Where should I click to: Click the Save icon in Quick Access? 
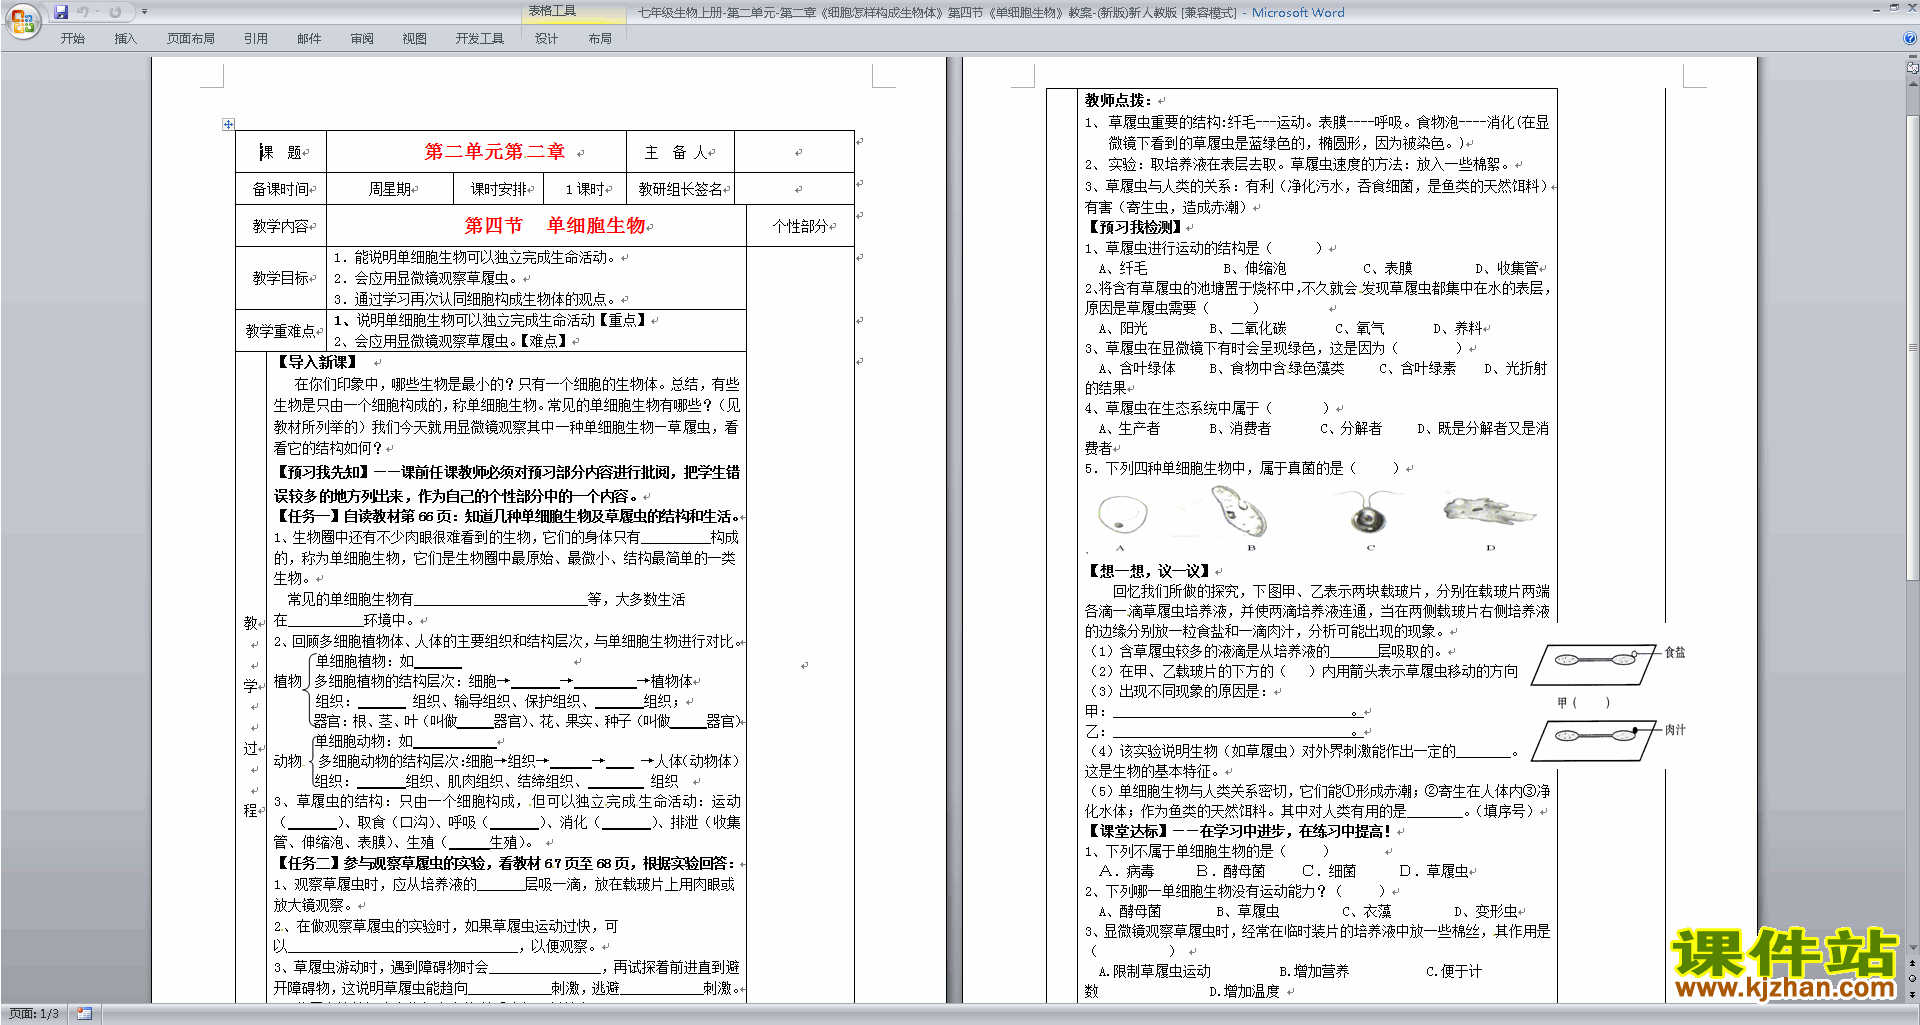61,12
